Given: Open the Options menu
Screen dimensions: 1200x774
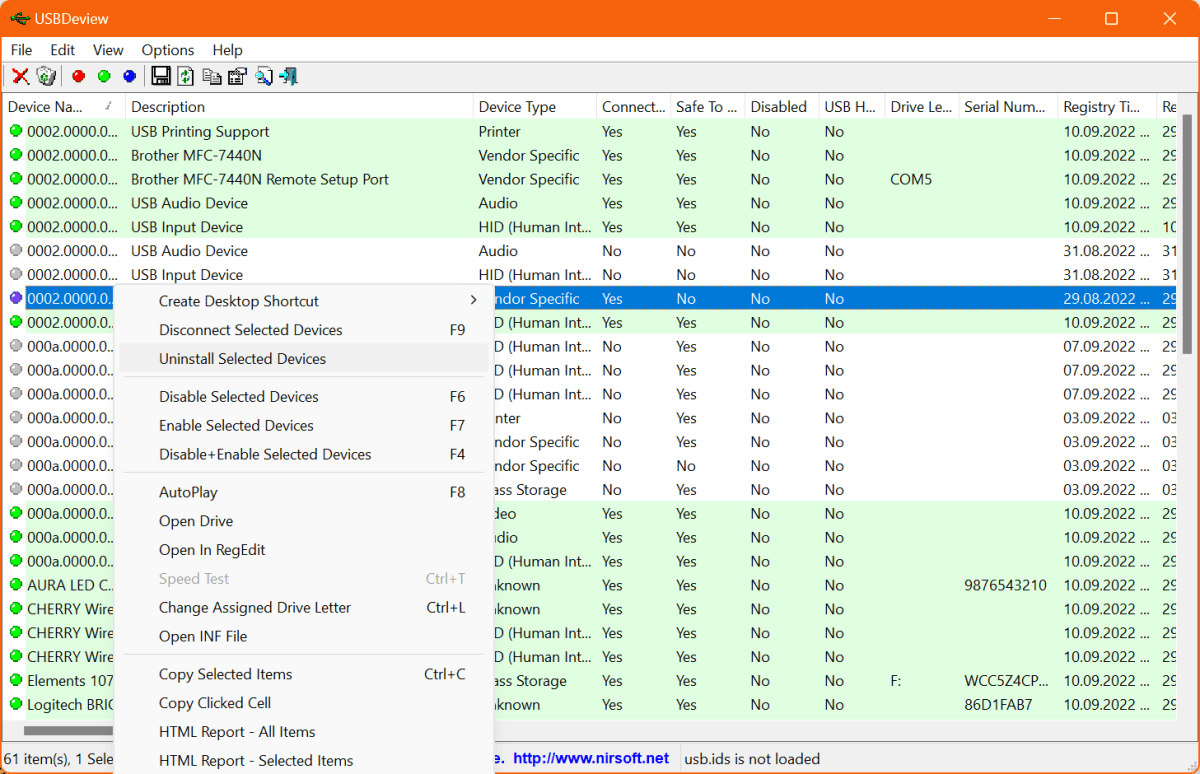Looking at the screenshot, I should 168,50.
